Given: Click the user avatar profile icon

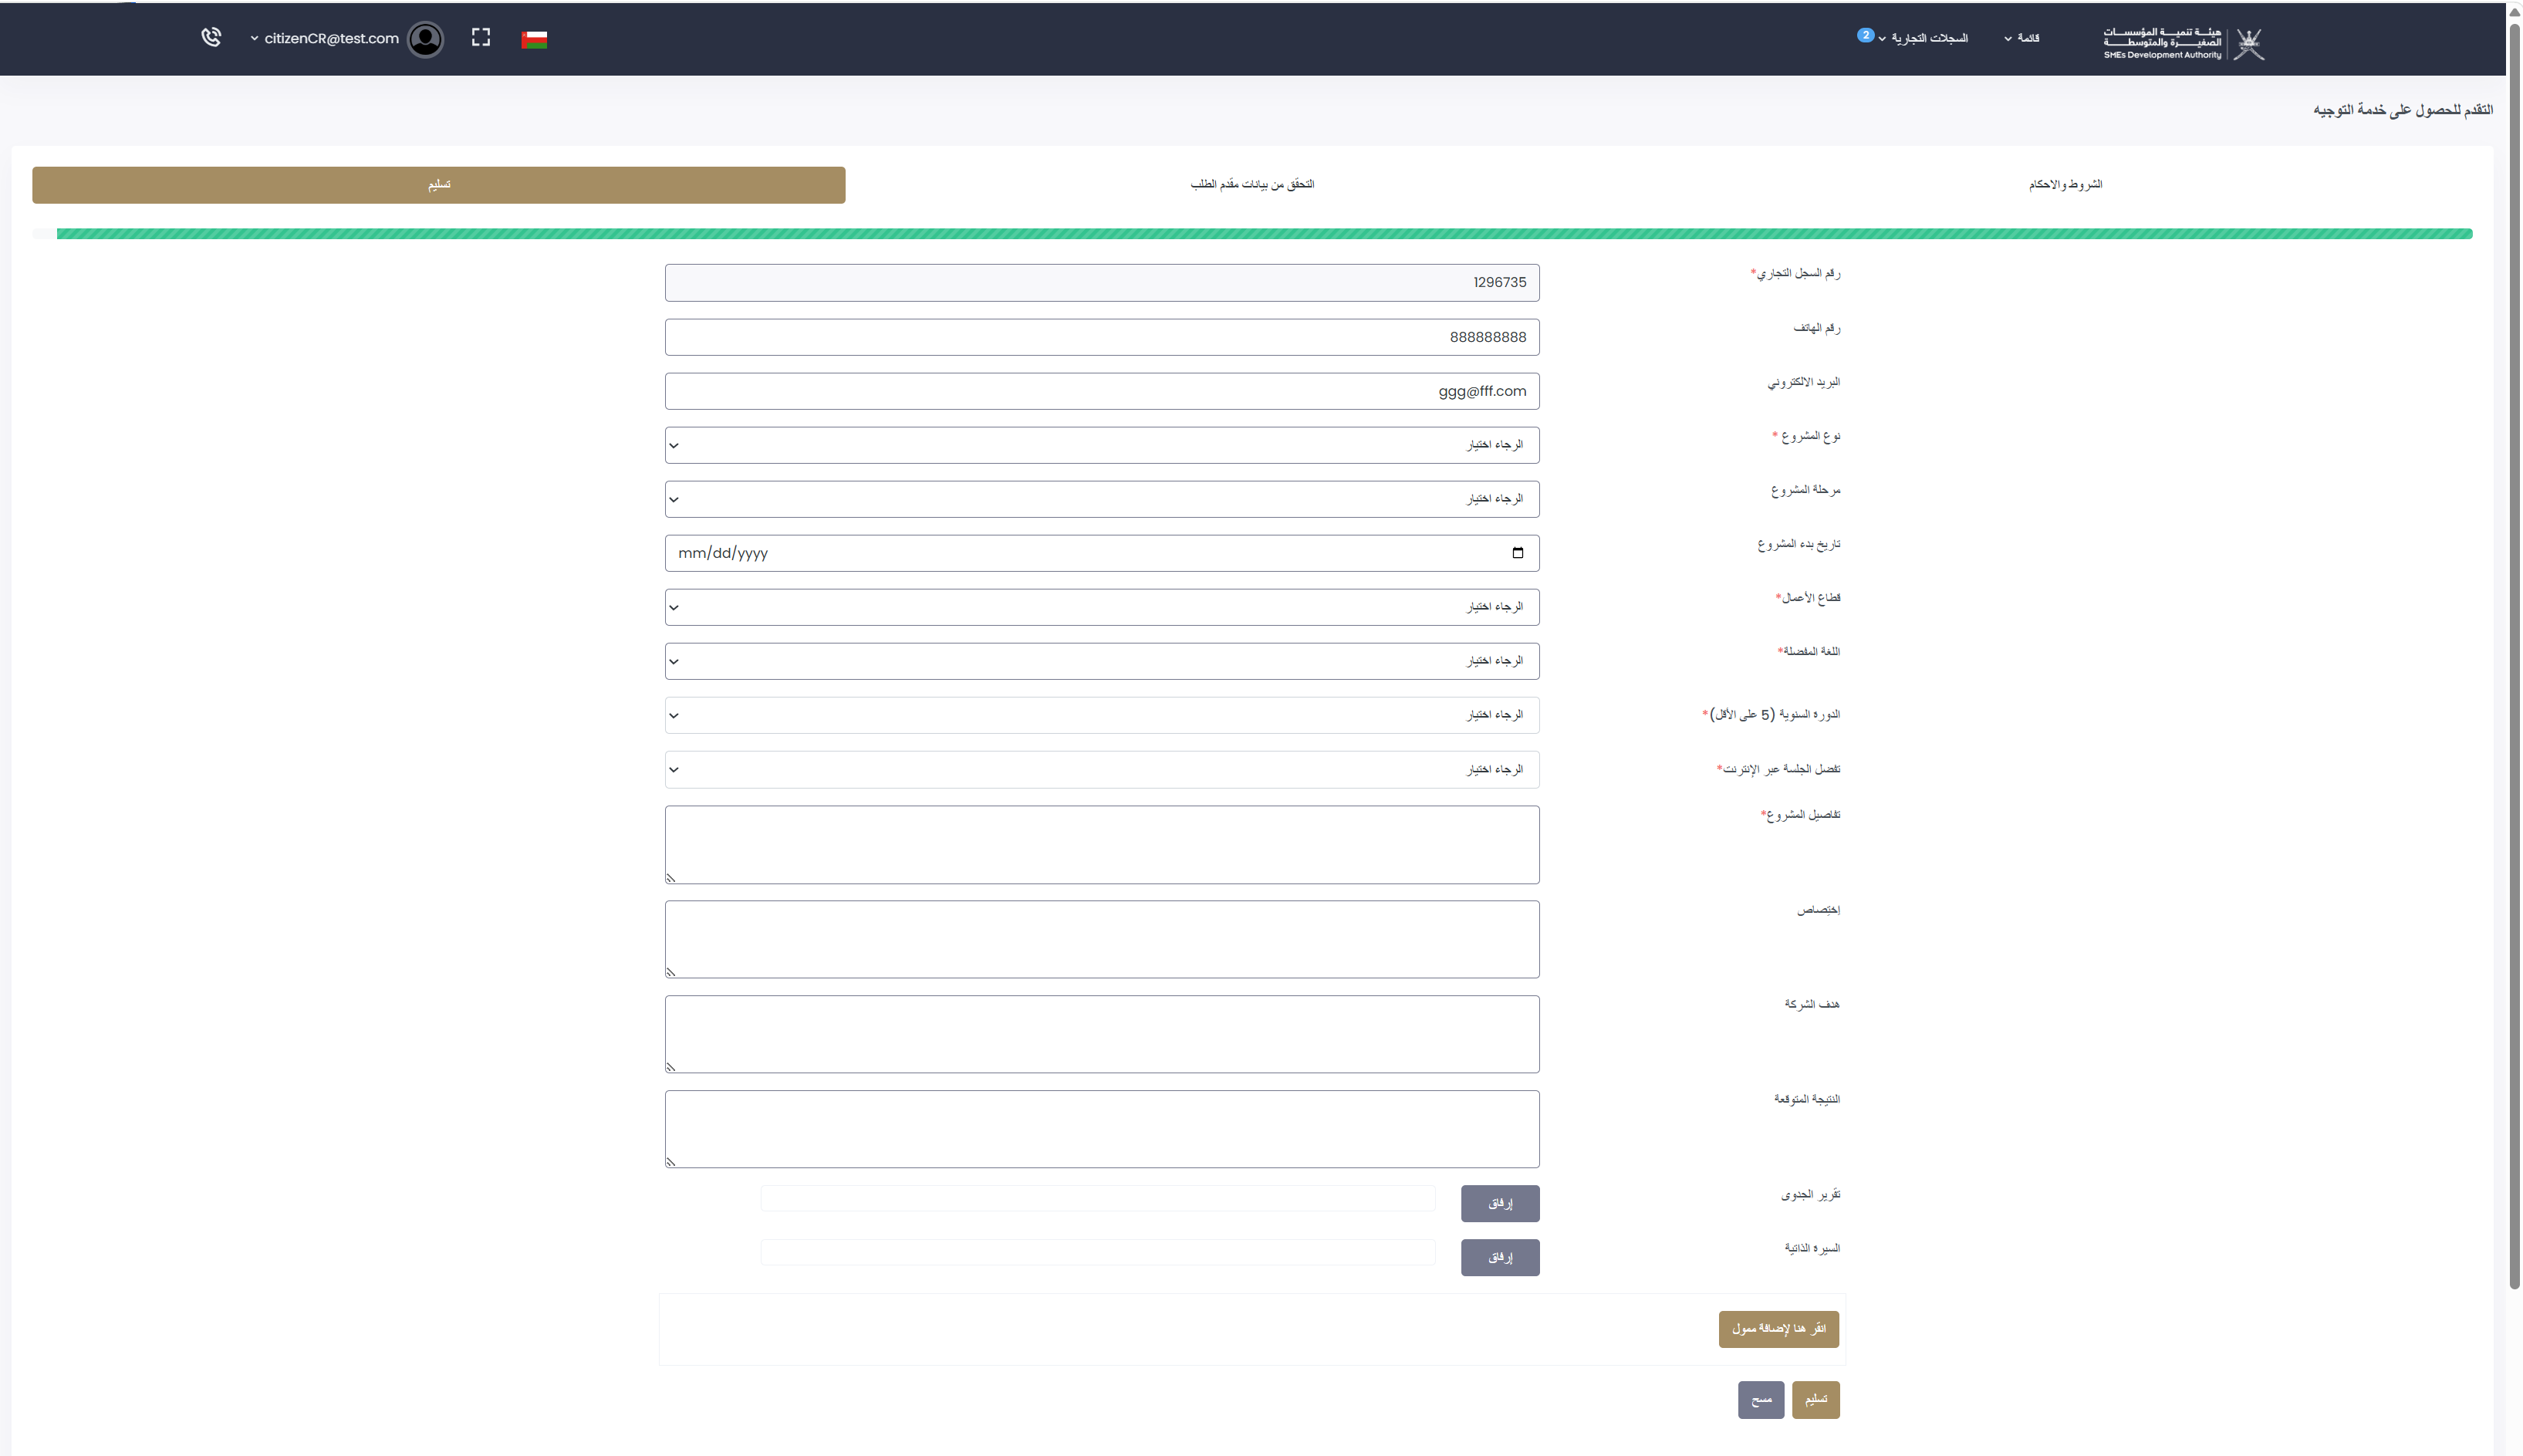Looking at the screenshot, I should coord(426,39).
